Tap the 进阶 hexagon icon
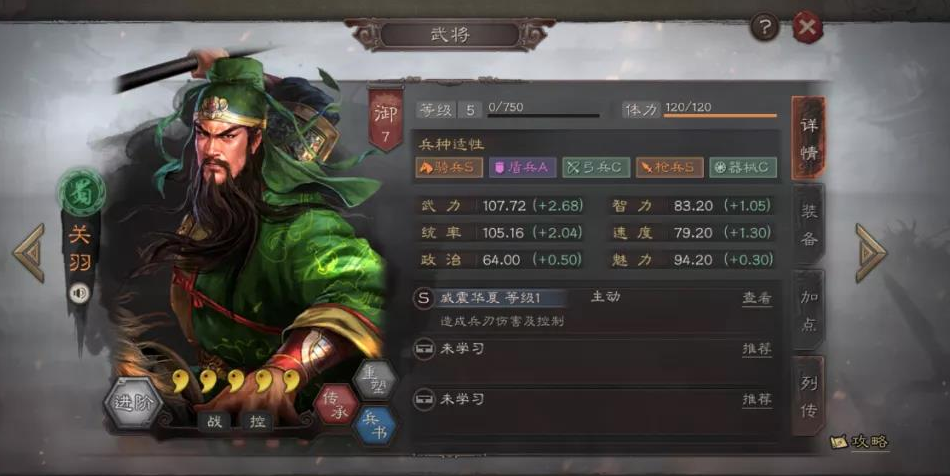950x476 pixels. point(133,403)
